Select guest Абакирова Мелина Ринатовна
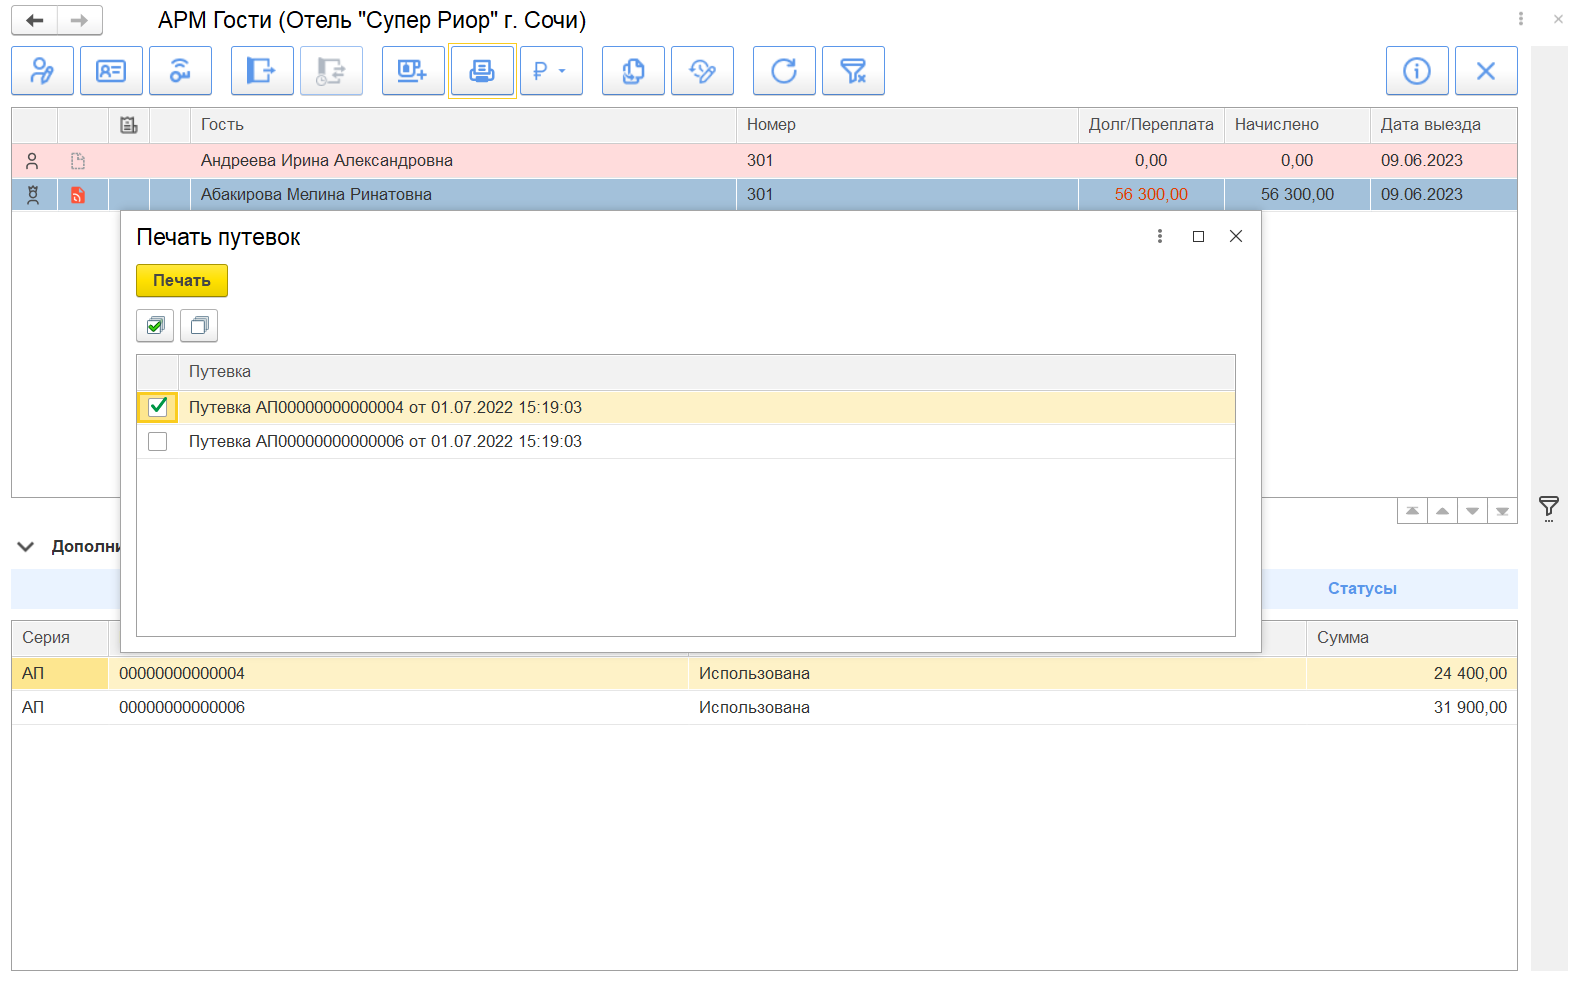This screenshot has width=1582, height=981. [x=316, y=195]
